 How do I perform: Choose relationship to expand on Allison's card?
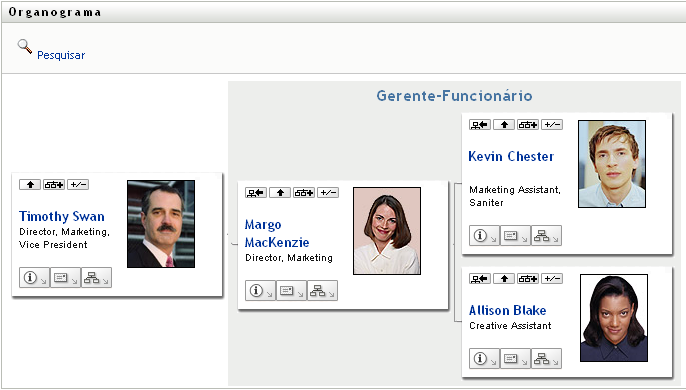[x=528, y=279]
